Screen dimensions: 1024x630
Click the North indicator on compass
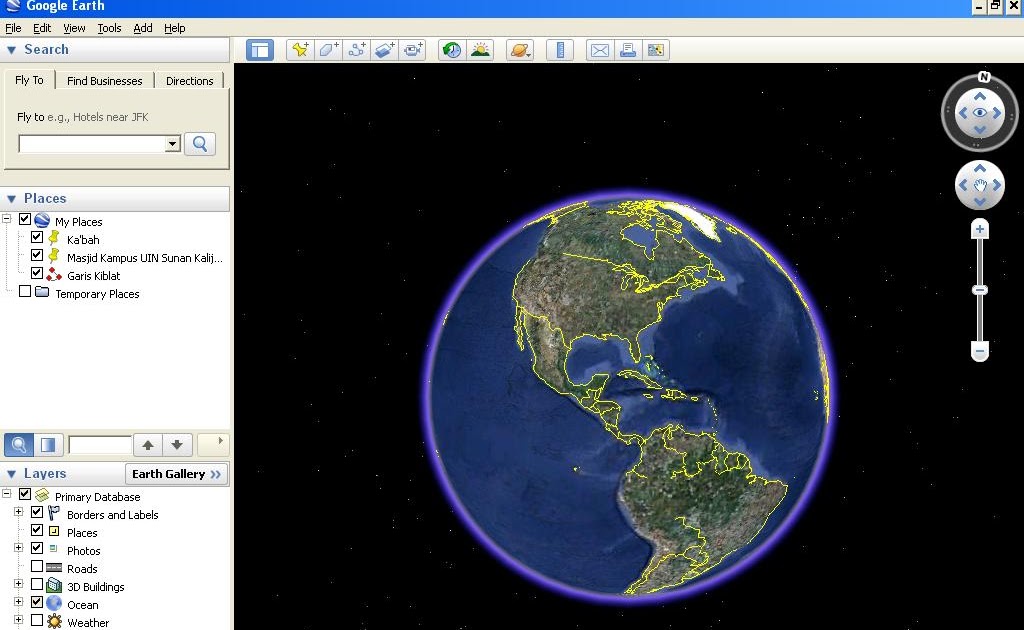(984, 77)
